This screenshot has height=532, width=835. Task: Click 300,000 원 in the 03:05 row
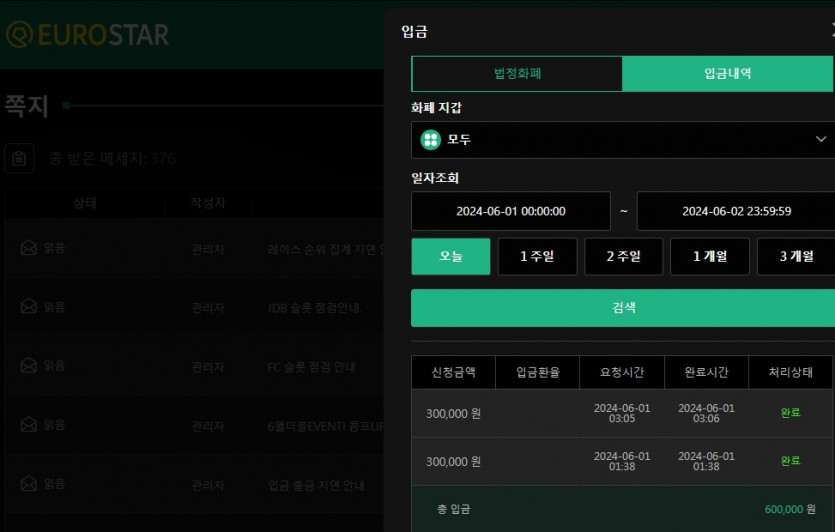click(x=453, y=414)
